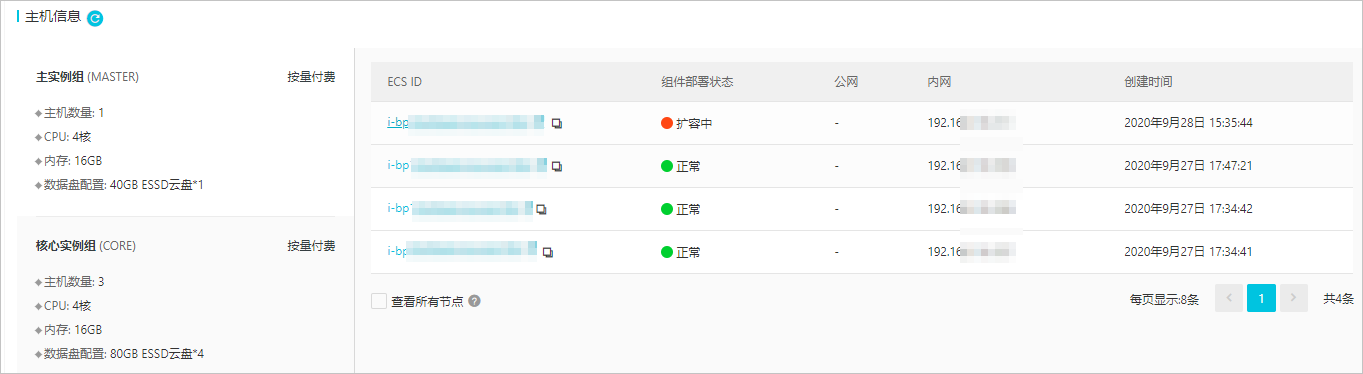Copy ECS ID of the 扩容中 instance

557,124
